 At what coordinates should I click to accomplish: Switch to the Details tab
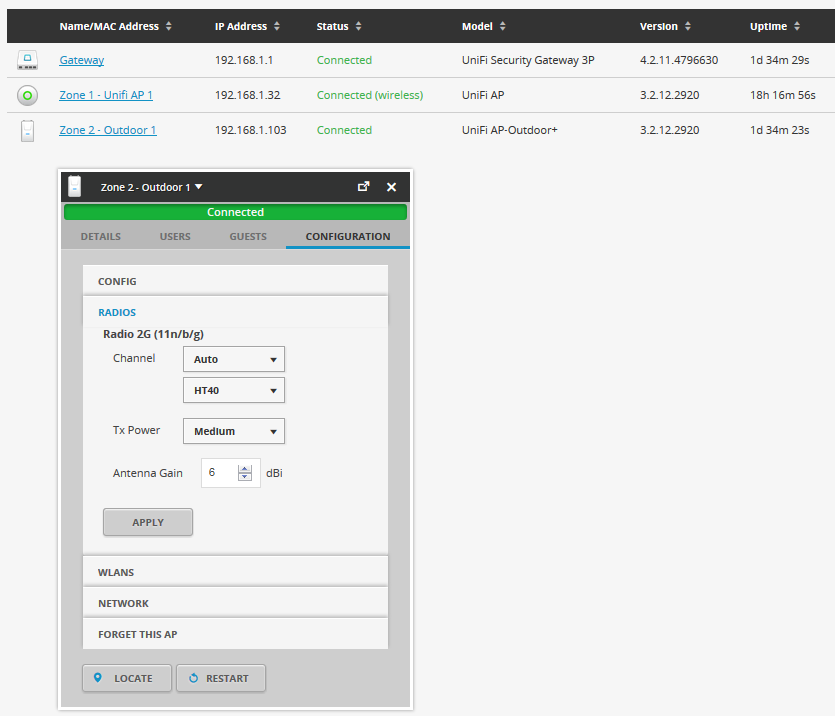[100, 237]
